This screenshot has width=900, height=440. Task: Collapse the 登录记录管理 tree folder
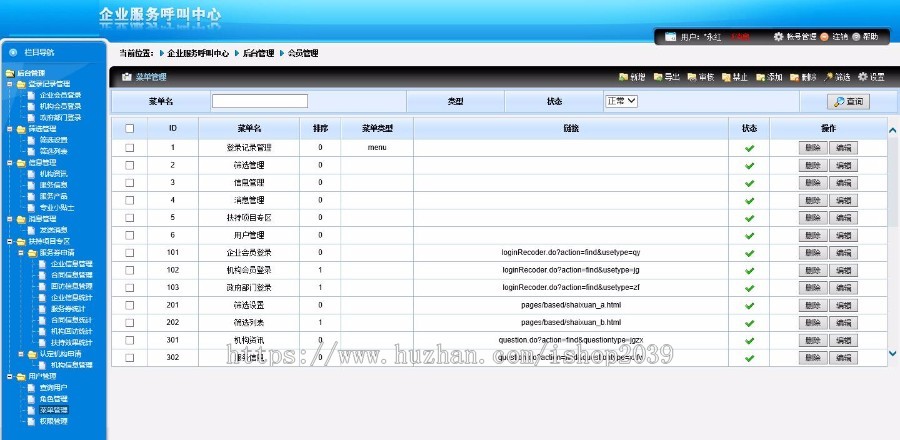(x=9, y=84)
